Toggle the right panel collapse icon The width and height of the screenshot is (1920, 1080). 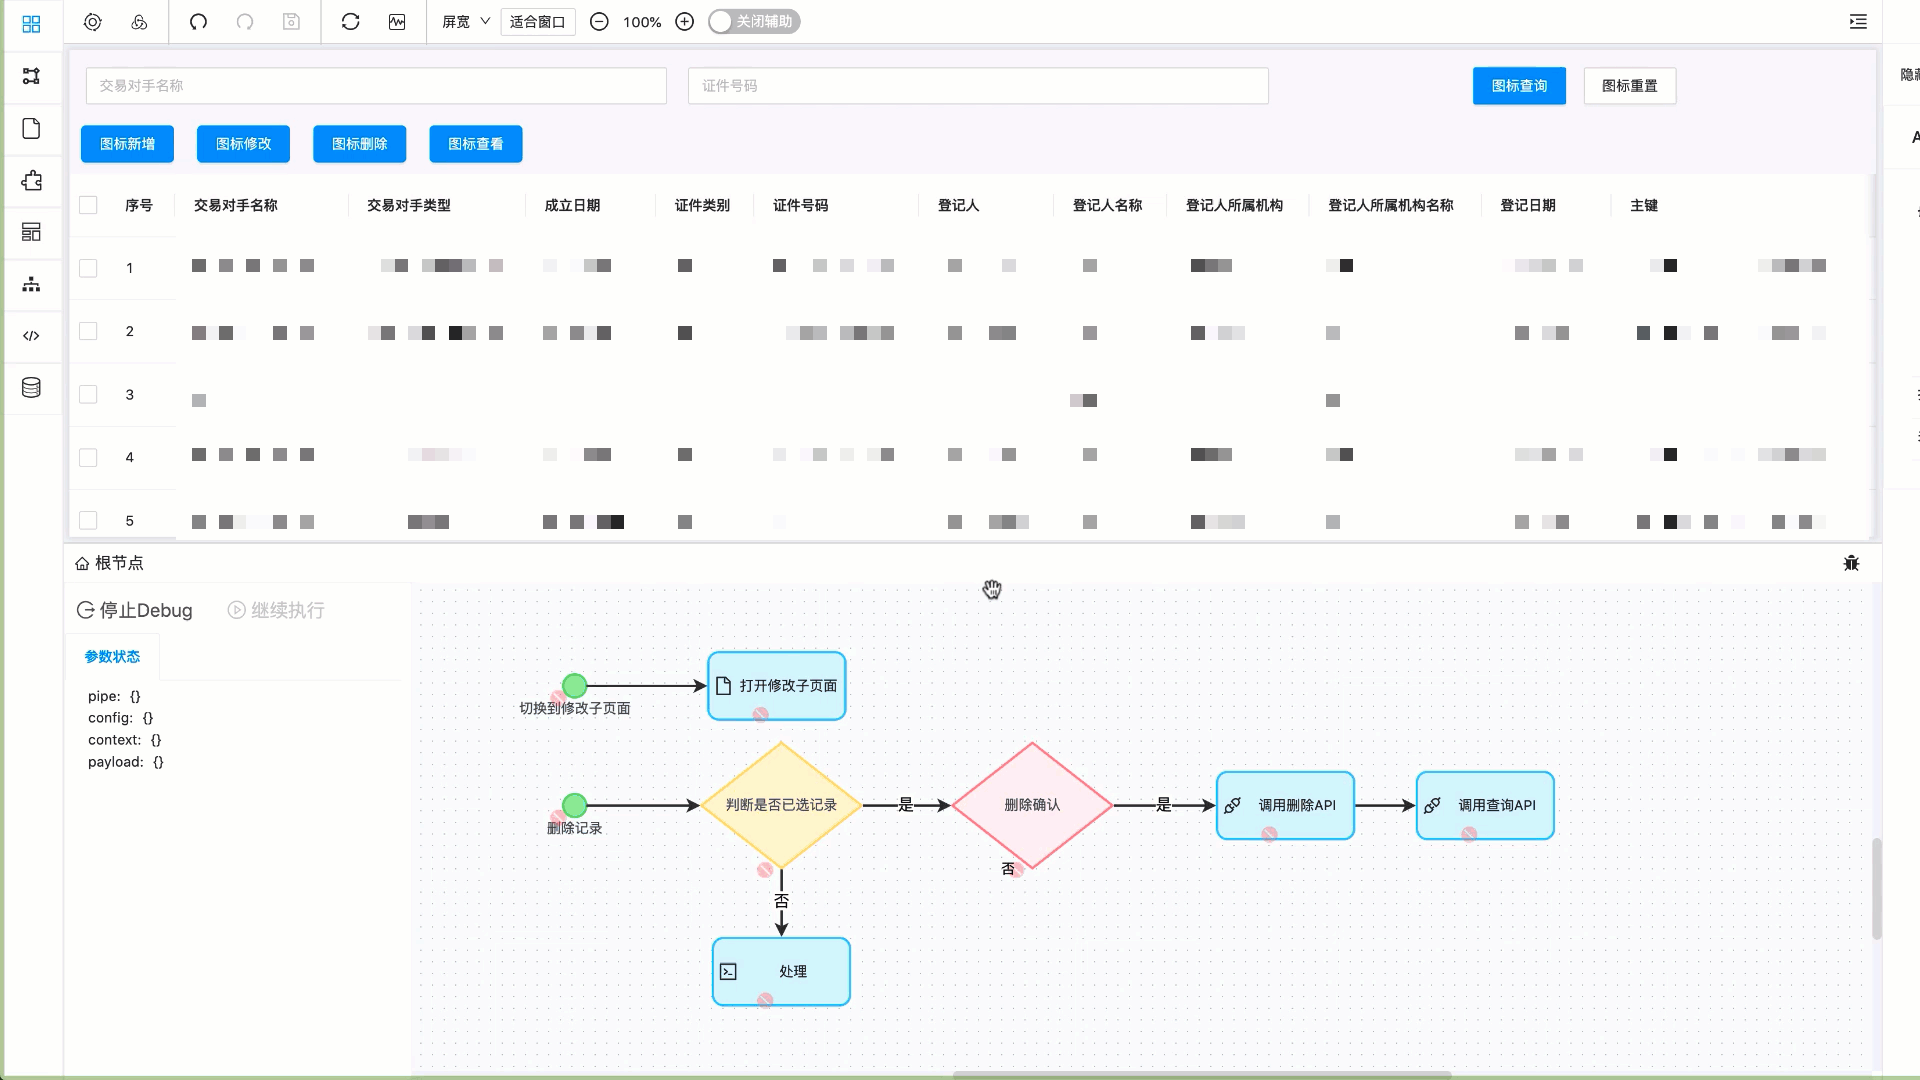(1858, 22)
